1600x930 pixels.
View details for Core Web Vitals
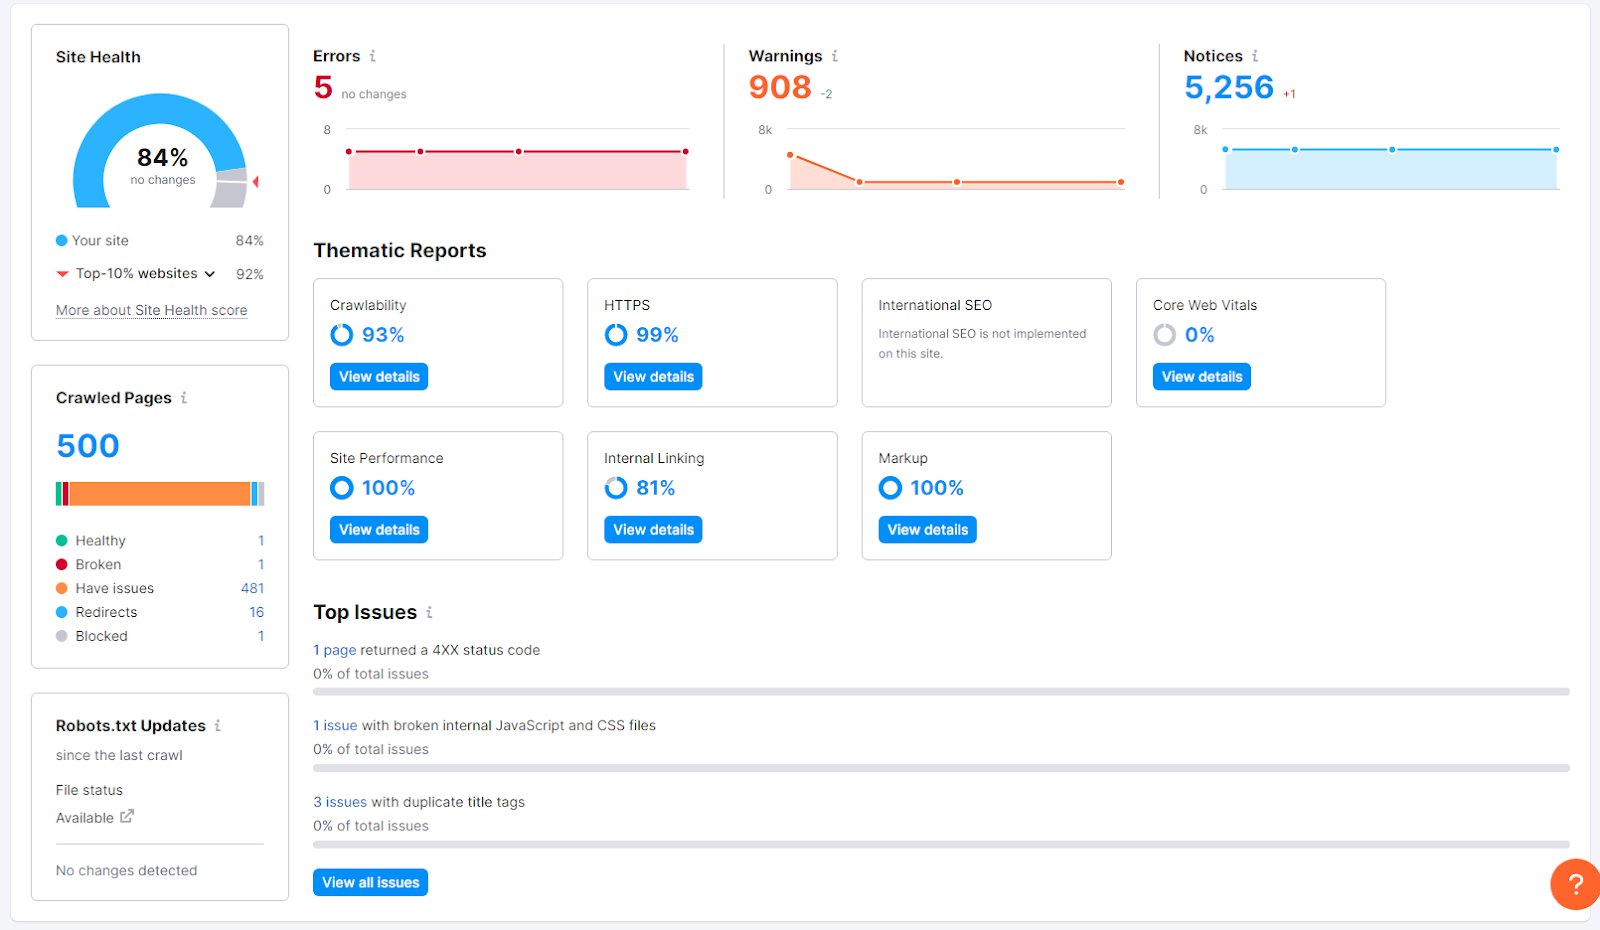pos(1202,377)
